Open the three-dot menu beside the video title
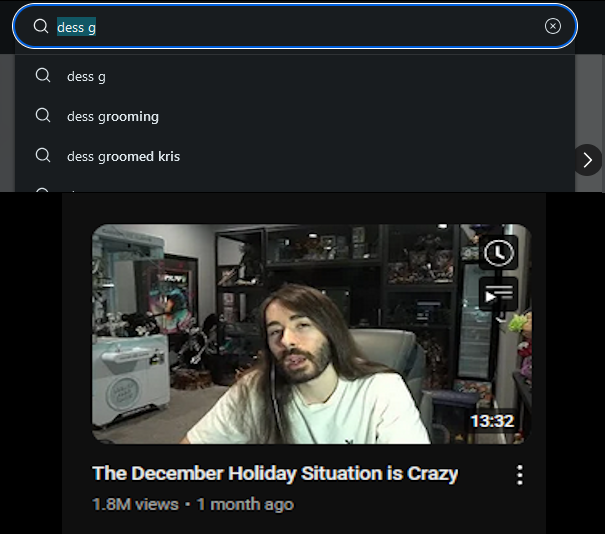The height and width of the screenshot is (534, 605). pos(520,475)
